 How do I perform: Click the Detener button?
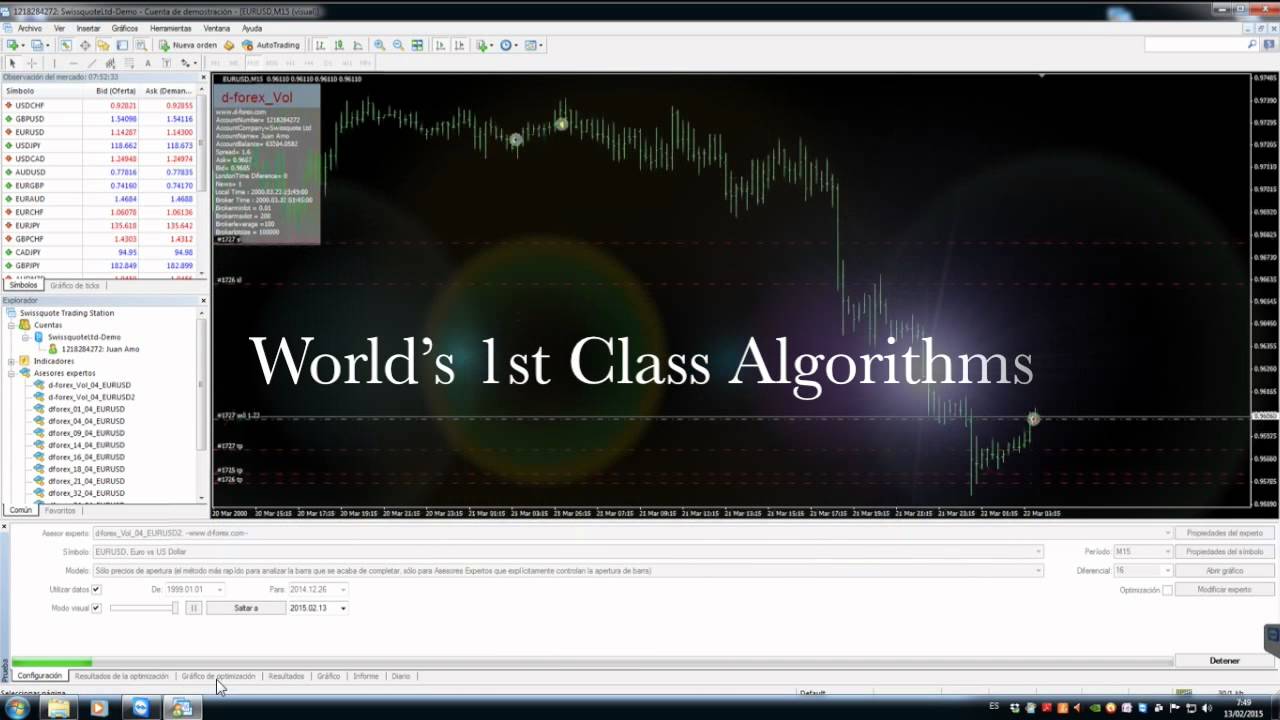pyautogui.click(x=1225, y=661)
